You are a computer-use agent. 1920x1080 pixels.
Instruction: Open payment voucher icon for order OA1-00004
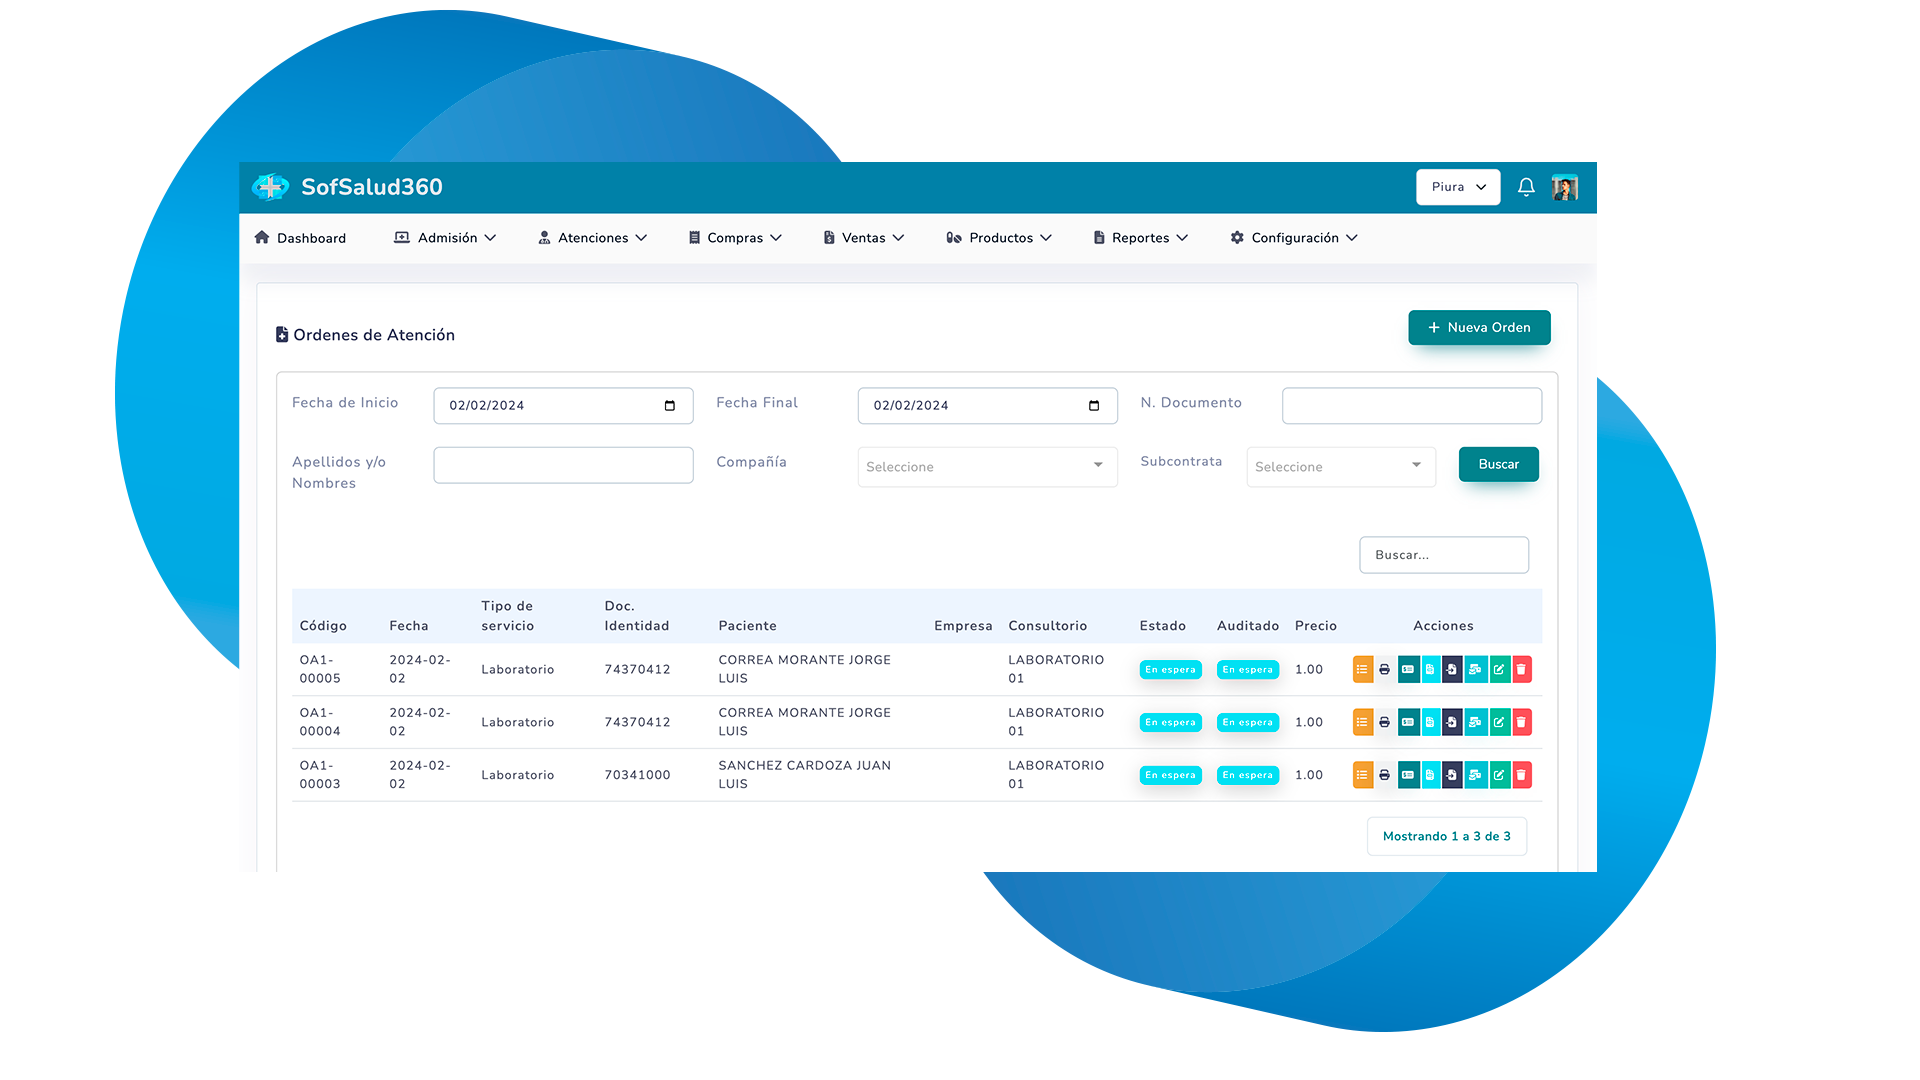(x=1409, y=722)
